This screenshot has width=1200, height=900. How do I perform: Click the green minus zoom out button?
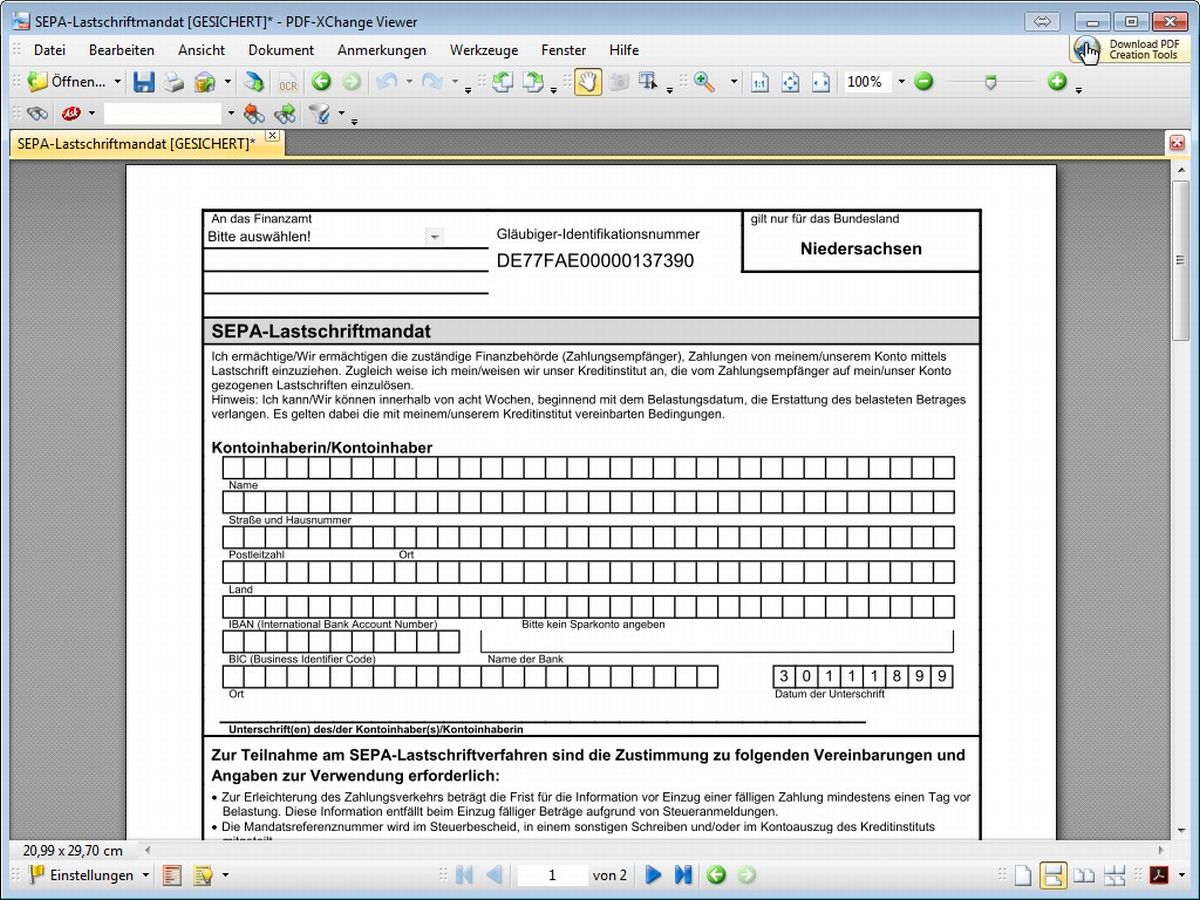(924, 82)
